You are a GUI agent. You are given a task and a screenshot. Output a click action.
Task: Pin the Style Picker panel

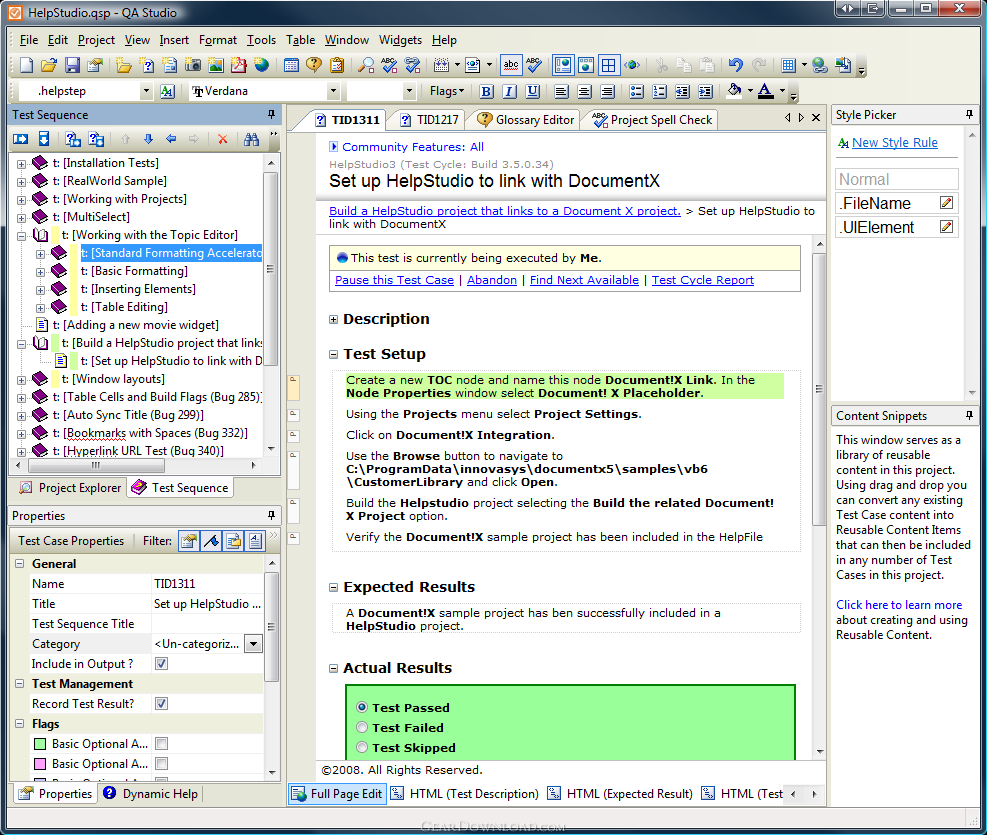pos(969,115)
